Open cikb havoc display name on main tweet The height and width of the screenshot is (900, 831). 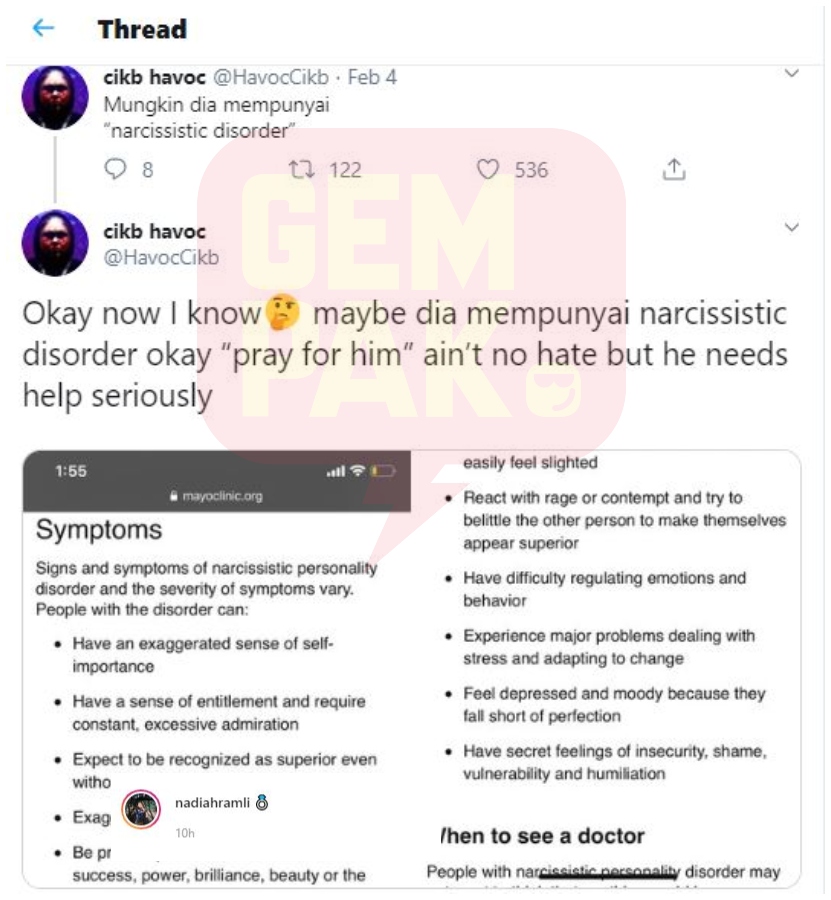(x=154, y=231)
